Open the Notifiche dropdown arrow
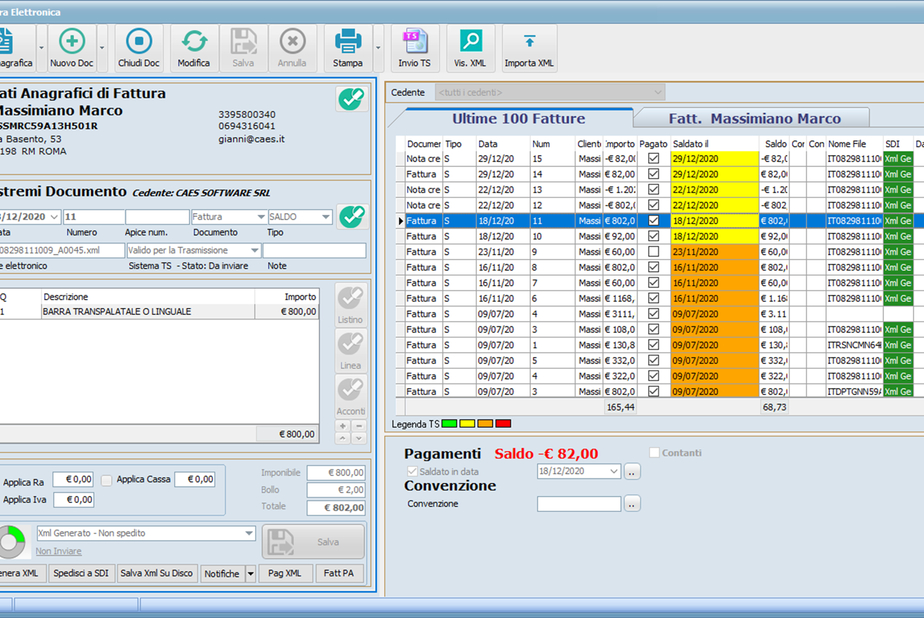The height and width of the screenshot is (618, 924). (250, 574)
